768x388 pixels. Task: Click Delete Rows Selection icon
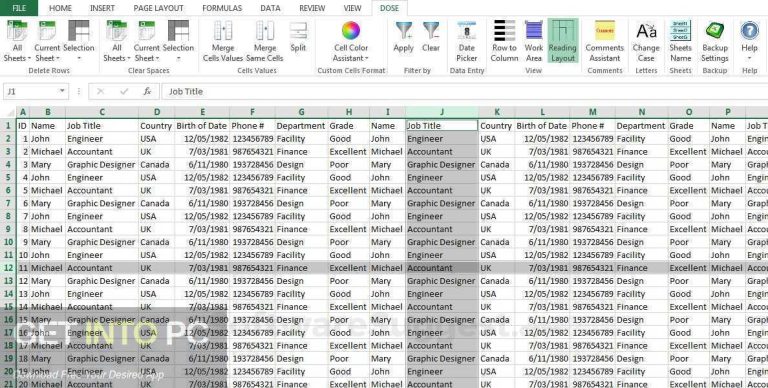79,30
